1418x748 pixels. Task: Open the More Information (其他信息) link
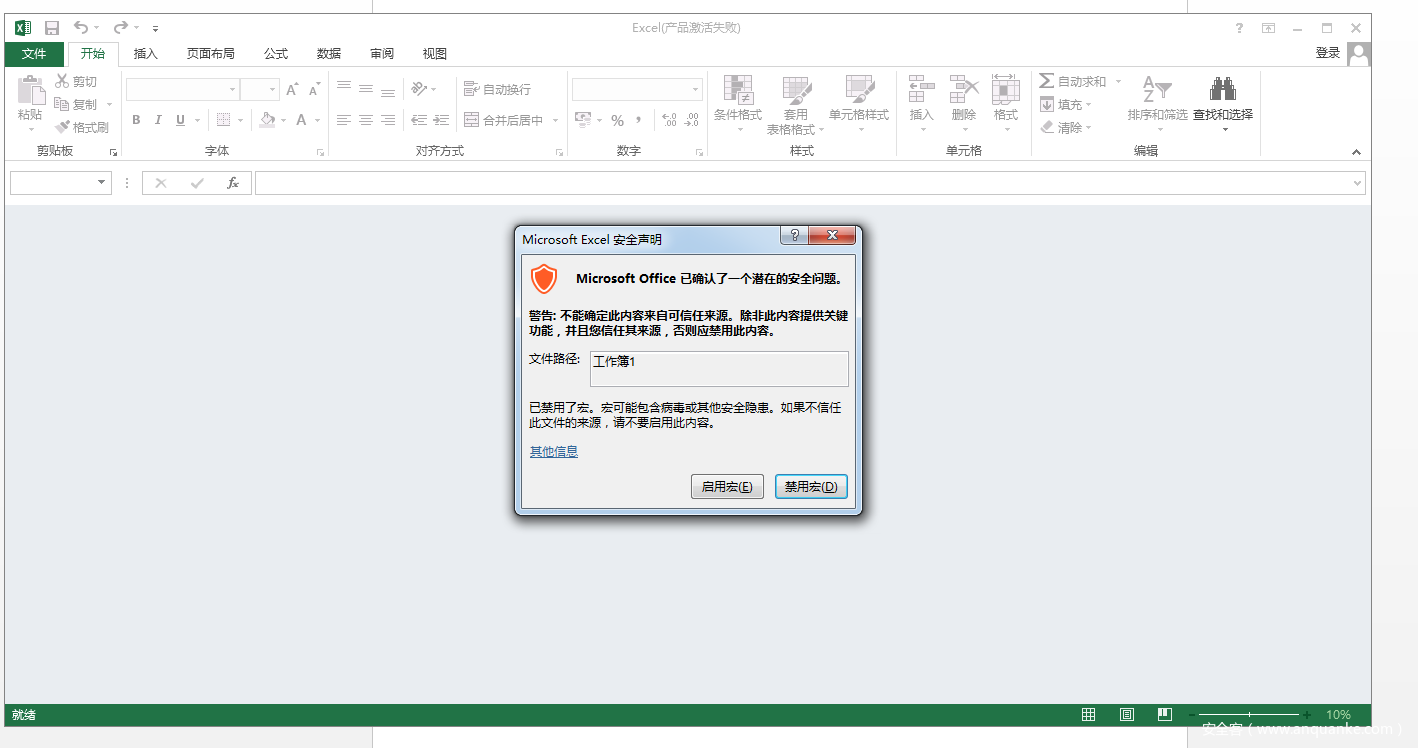click(x=553, y=452)
